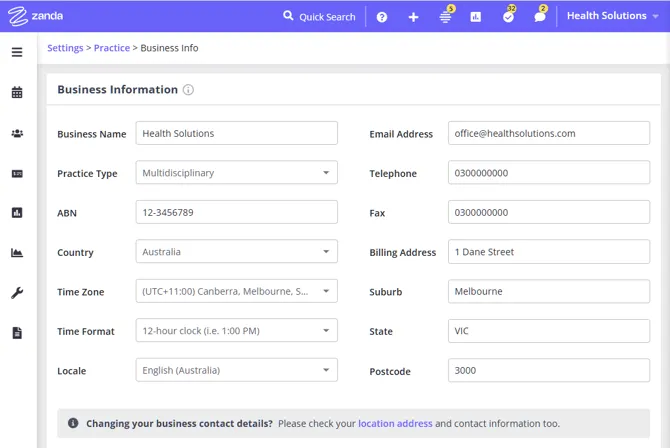Open the dashboard chart sidebar icon
Image resolution: width=670 pixels, height=448 pixels.
tap(17, 212)
